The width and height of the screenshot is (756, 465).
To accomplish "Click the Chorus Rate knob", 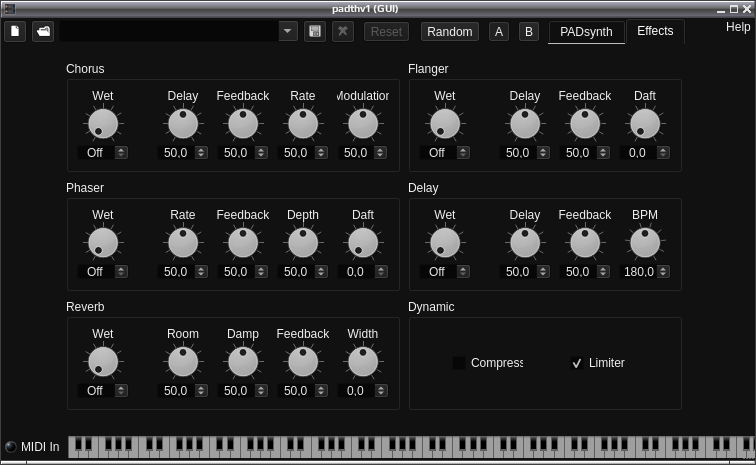I will coord(303,123).
